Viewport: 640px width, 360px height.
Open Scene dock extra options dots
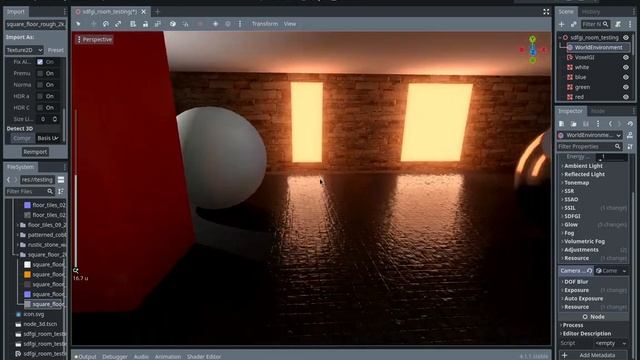(x=630, y=24)
